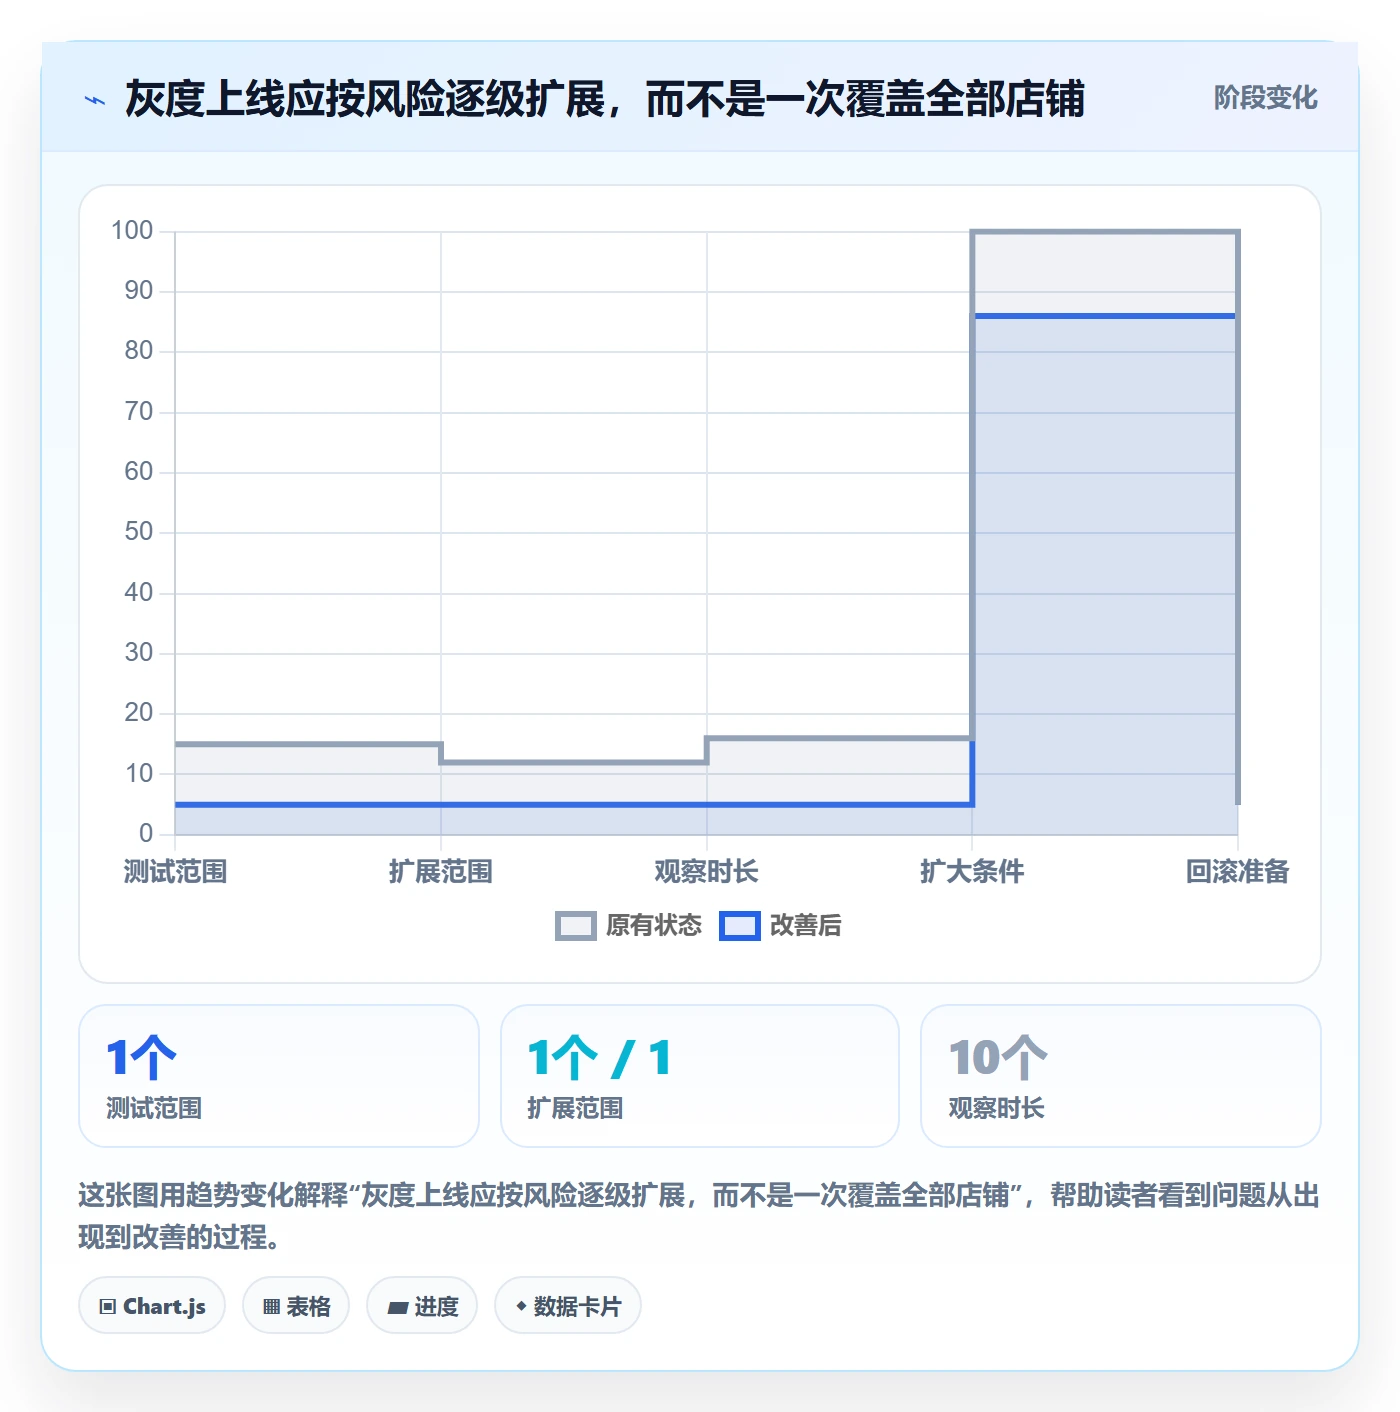Click the 阶段变化 label in the header
This screenshot has height=1412, width=1400.
1265,98
